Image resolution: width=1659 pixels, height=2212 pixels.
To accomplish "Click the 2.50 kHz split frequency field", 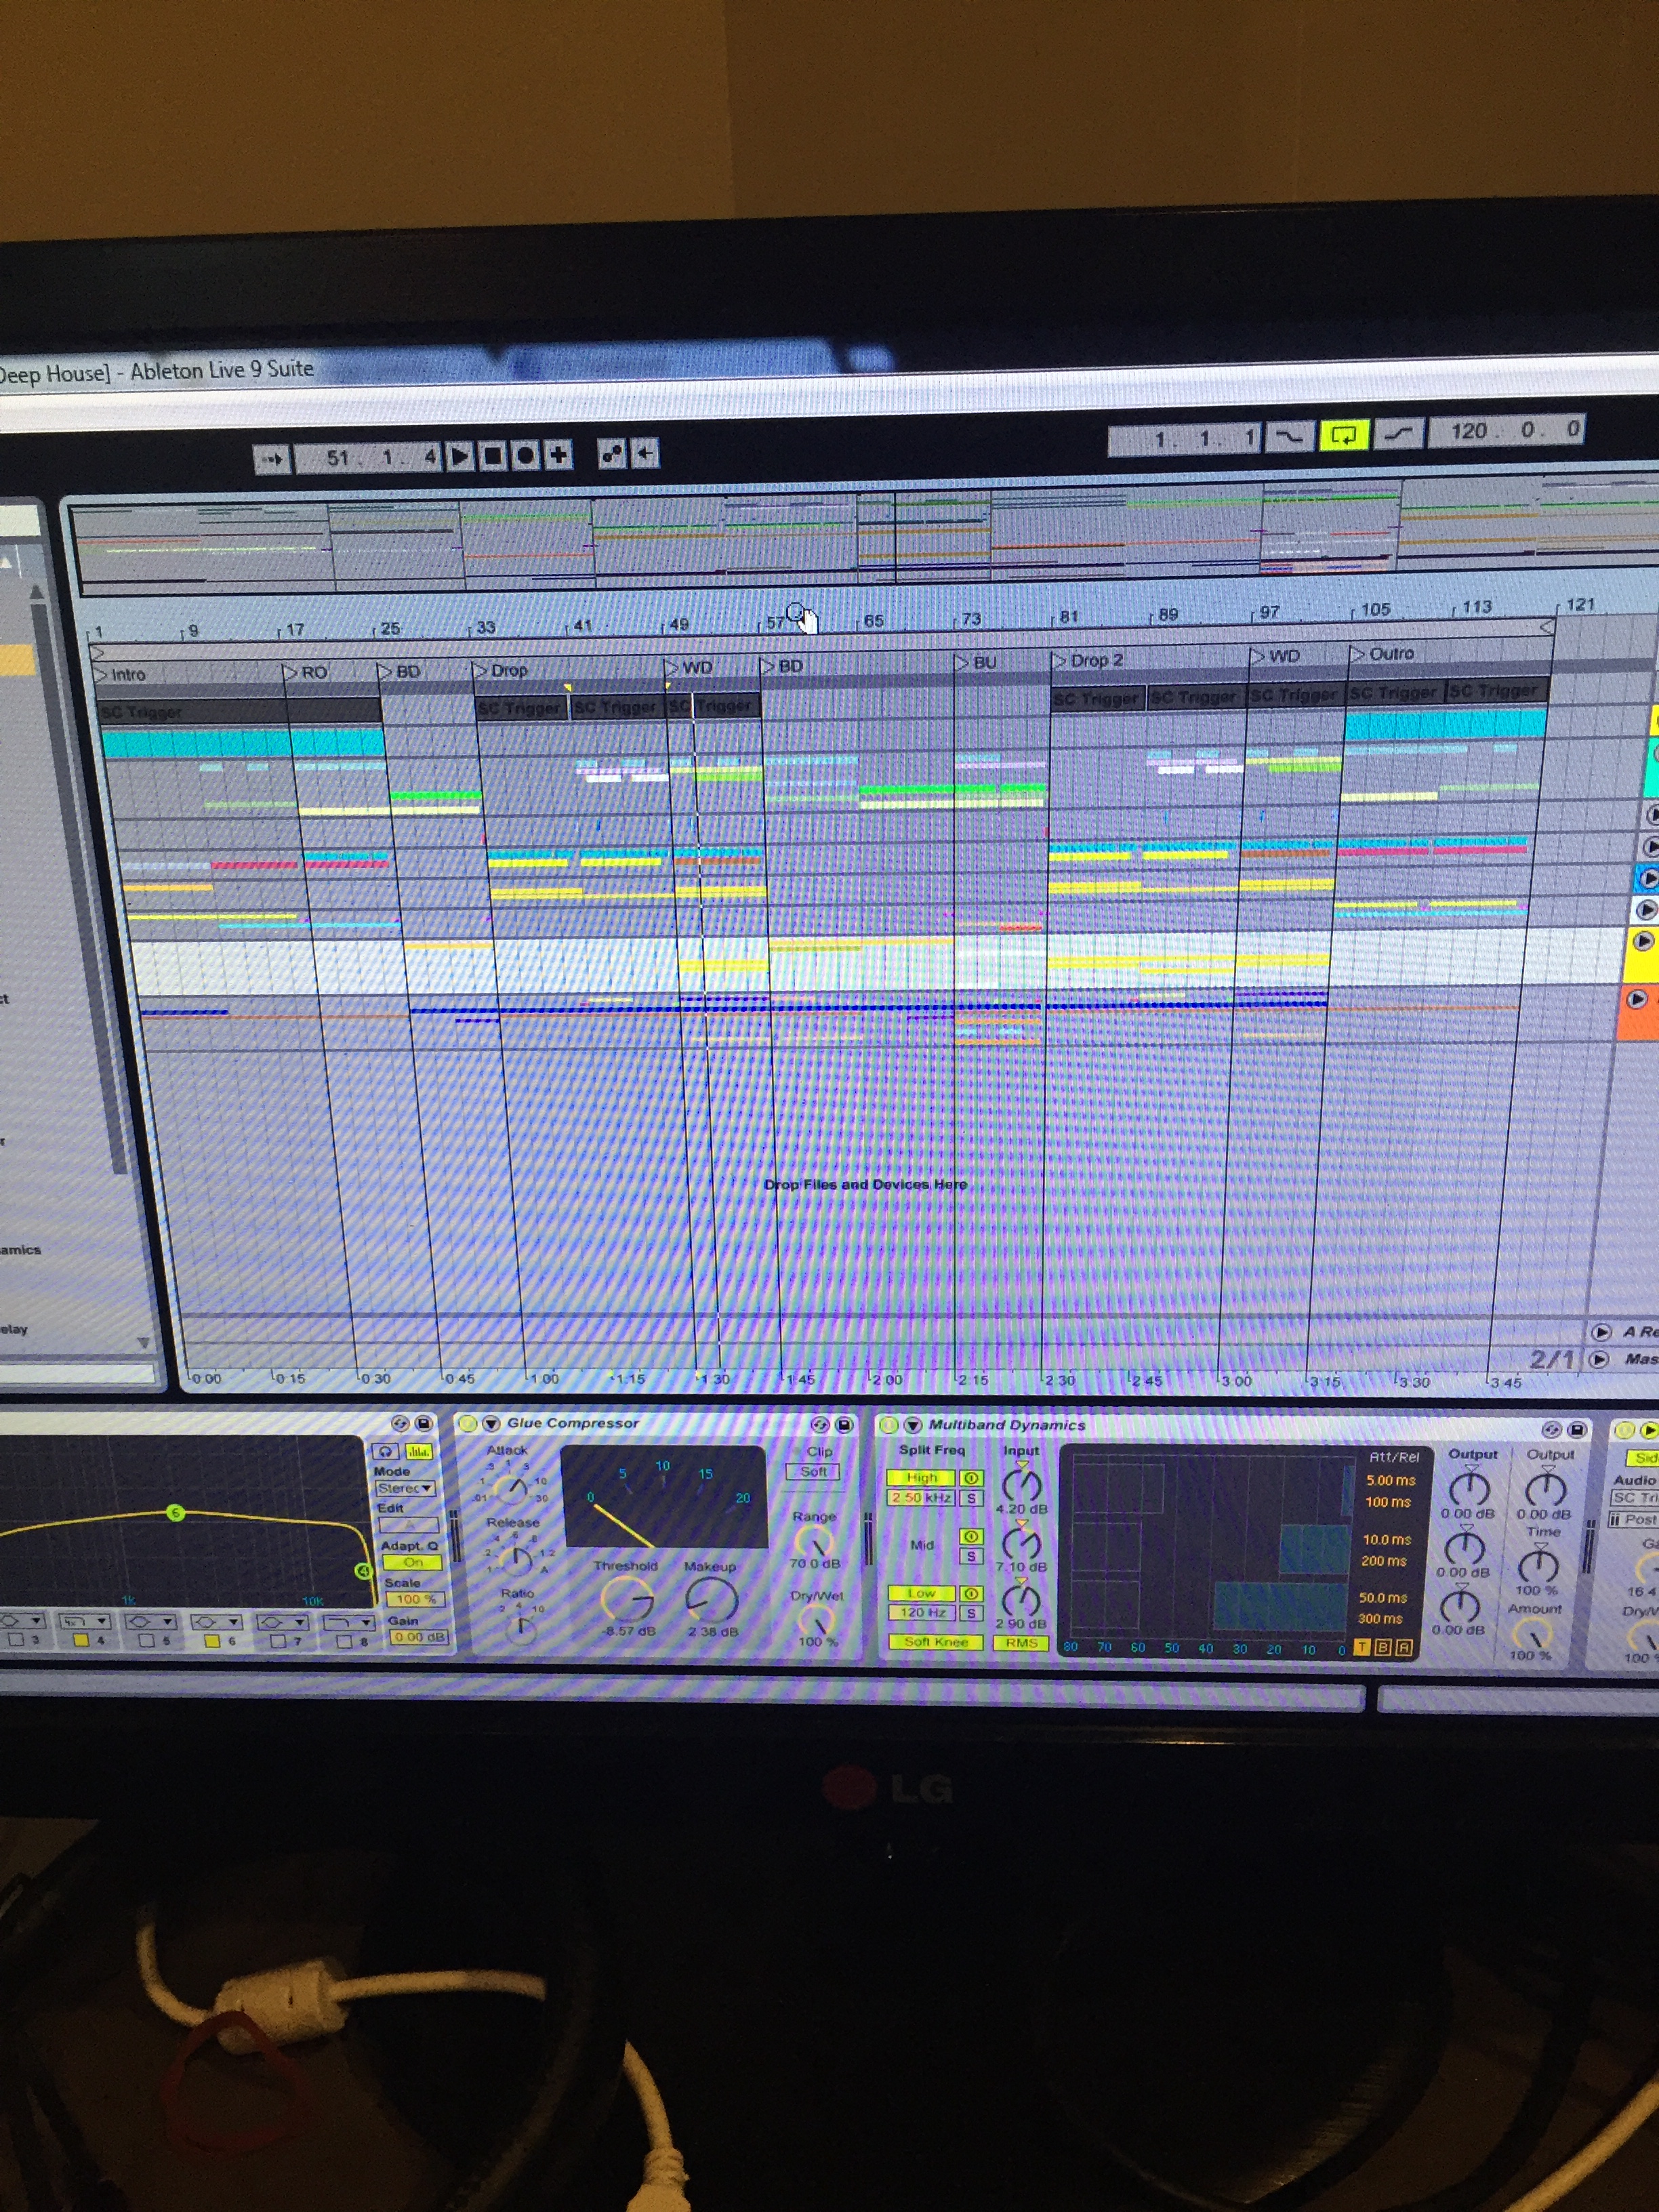I will [x=921, y=1497].
